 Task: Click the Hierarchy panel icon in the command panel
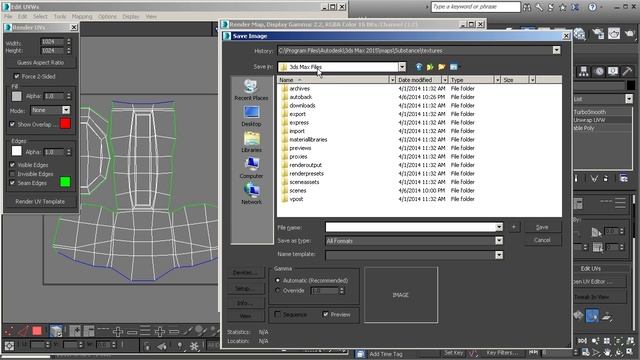pyautogui.click(x=584, y=71)
